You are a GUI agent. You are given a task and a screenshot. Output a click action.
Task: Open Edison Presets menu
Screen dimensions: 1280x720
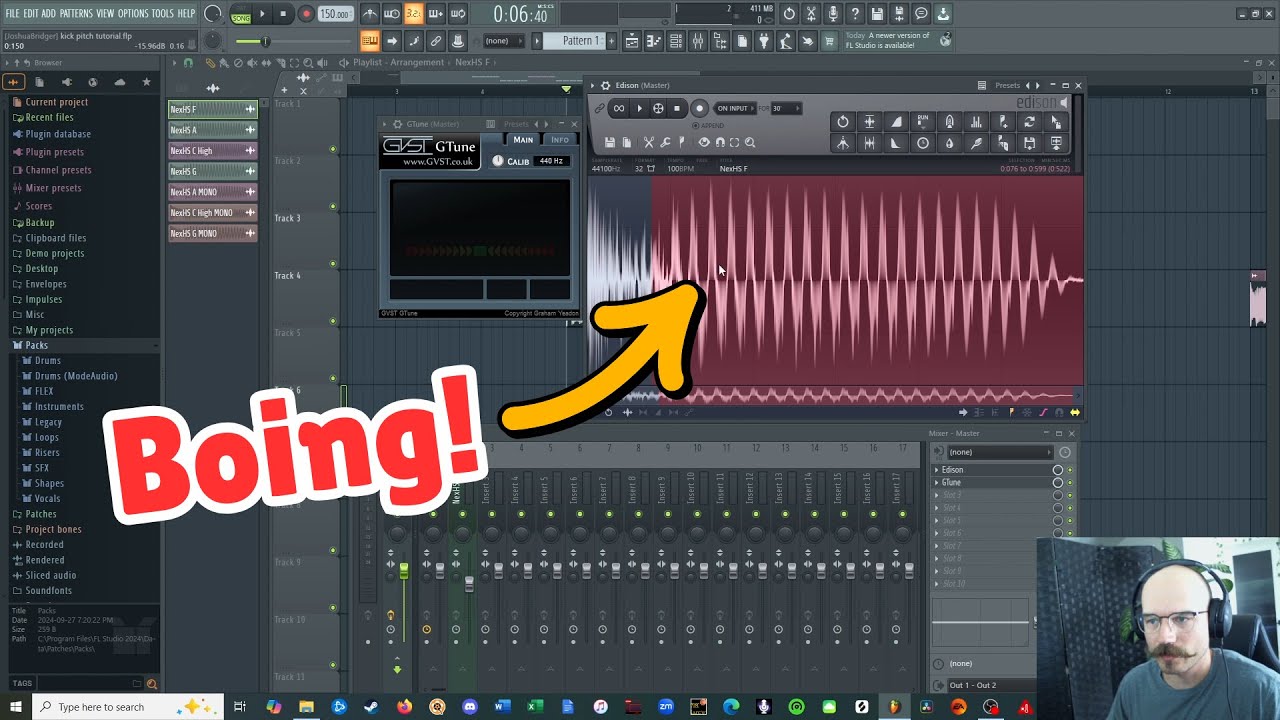(1007, 85)
